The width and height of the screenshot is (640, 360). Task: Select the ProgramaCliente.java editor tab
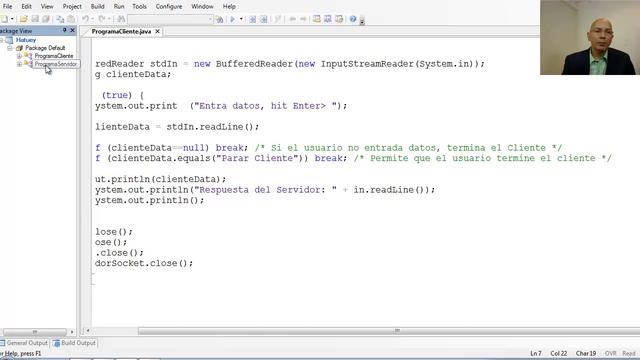click(x=121, y=31)
